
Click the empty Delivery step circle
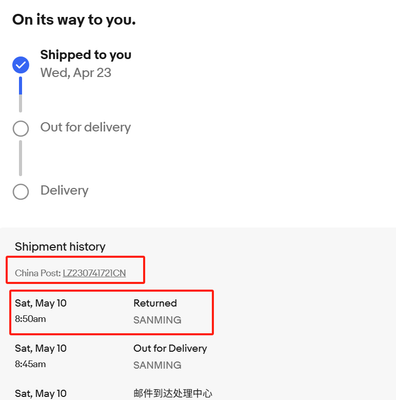pos(21,192)
